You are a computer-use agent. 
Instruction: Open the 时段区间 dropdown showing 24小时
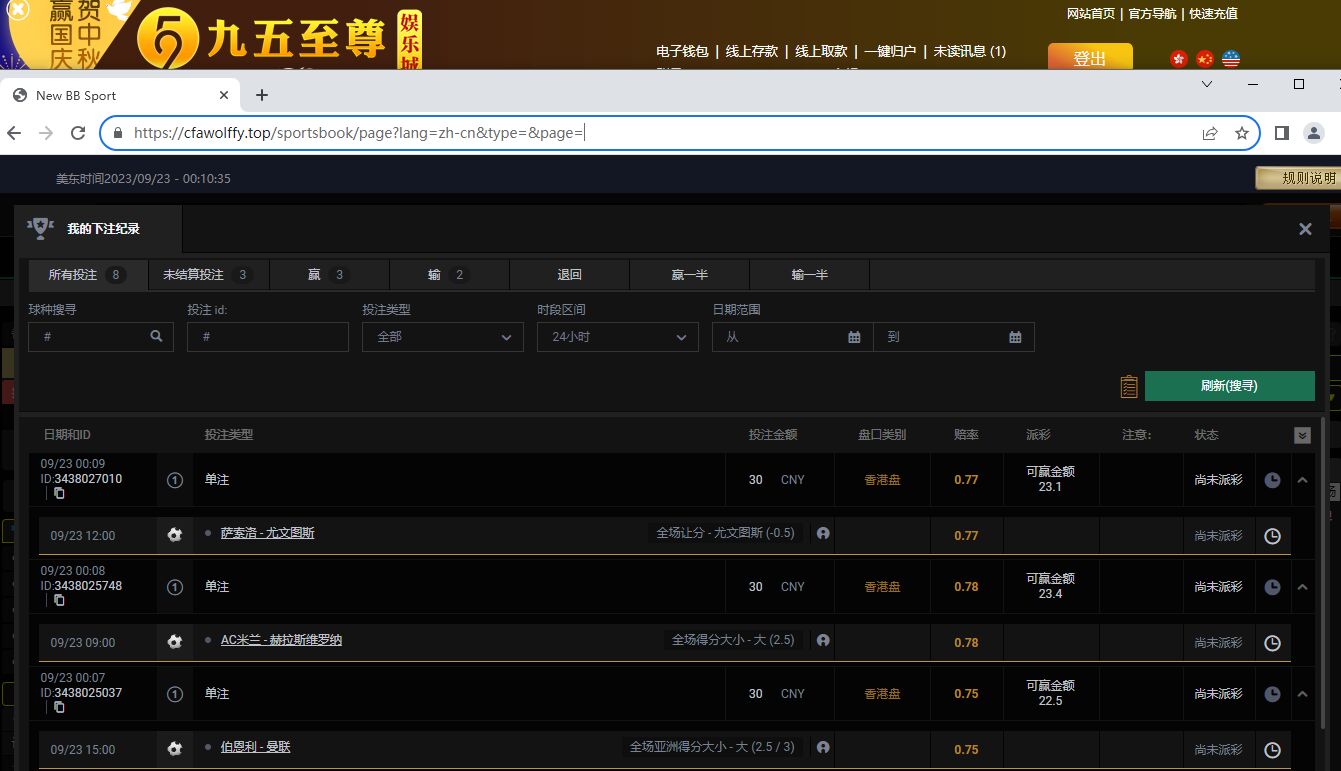tap(617, 337)
